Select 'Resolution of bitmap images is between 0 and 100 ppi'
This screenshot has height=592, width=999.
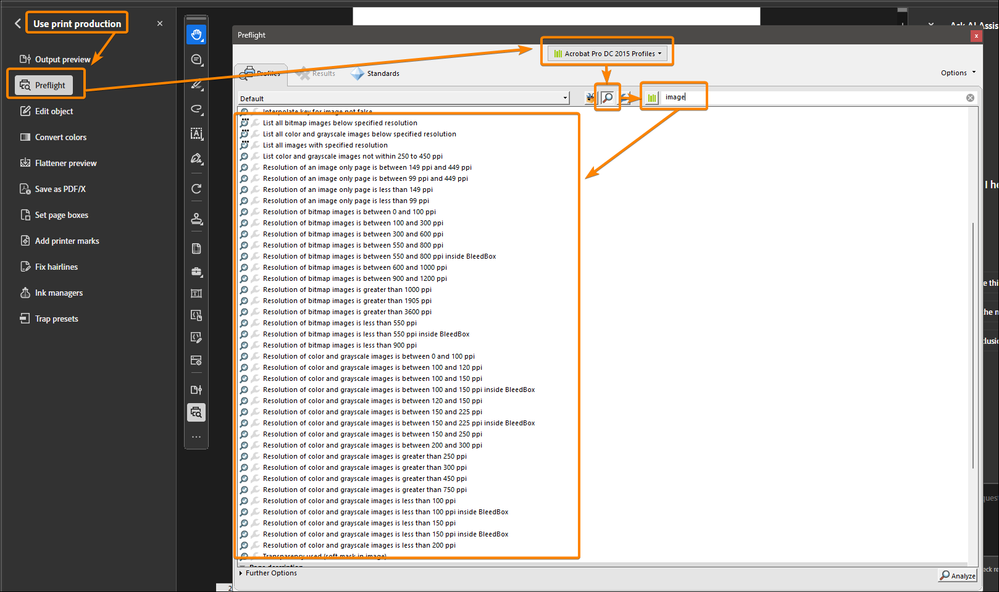tap(349, 212)
